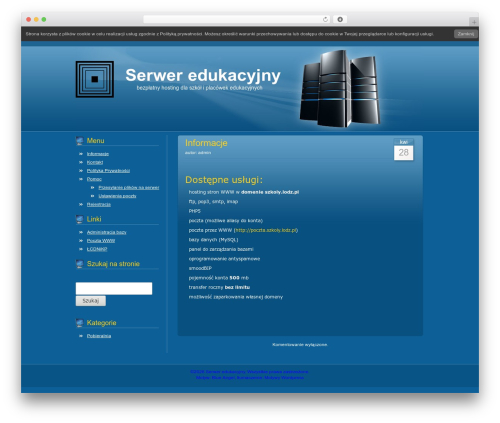Image resolution: width=500 pixels, height=423 pixels.
Task: Open the Rejestracja menu link
Action: [99, 204]
